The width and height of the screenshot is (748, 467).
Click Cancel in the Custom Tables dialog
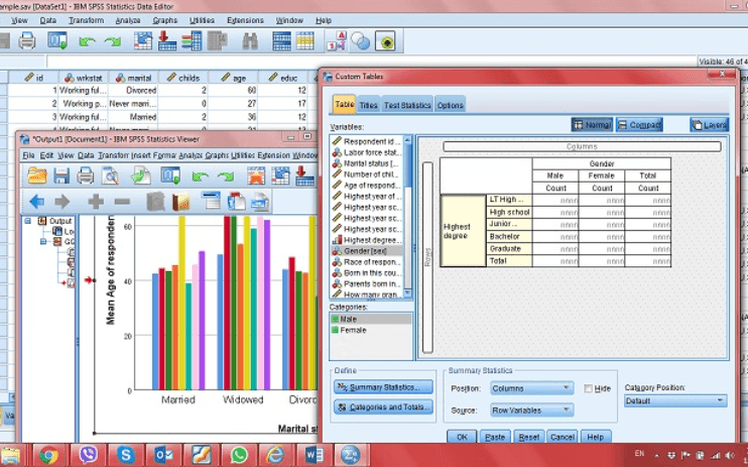pos(562,437)
